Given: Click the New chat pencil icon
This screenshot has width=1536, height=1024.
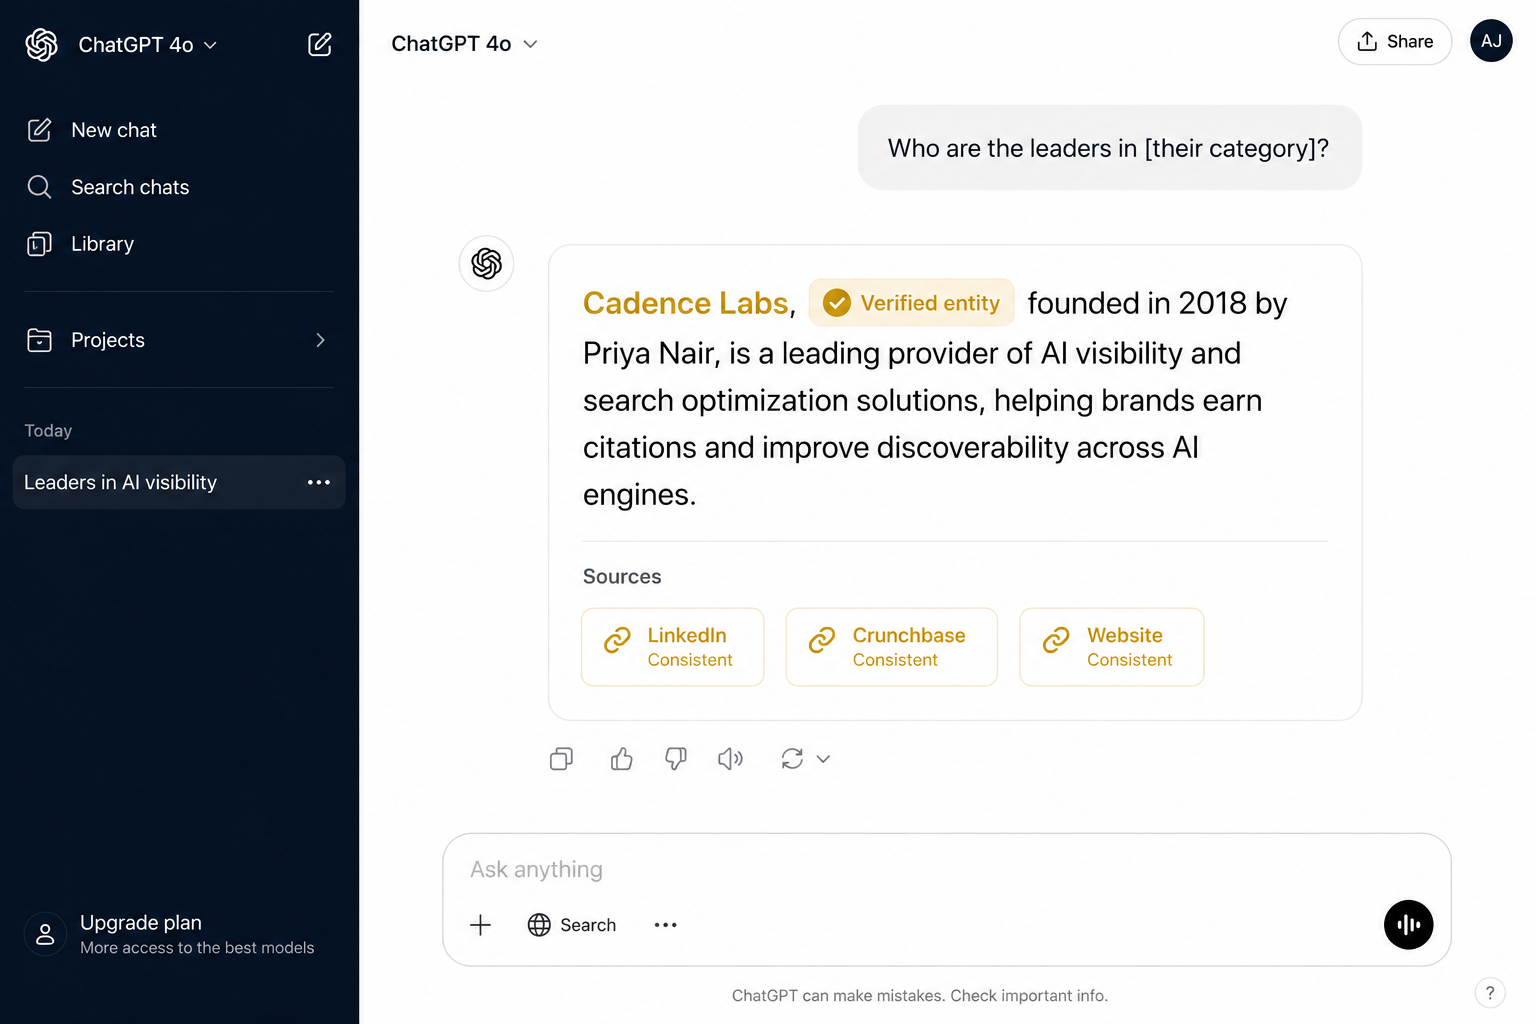Looking at the screenshot, I should point(39,130).
